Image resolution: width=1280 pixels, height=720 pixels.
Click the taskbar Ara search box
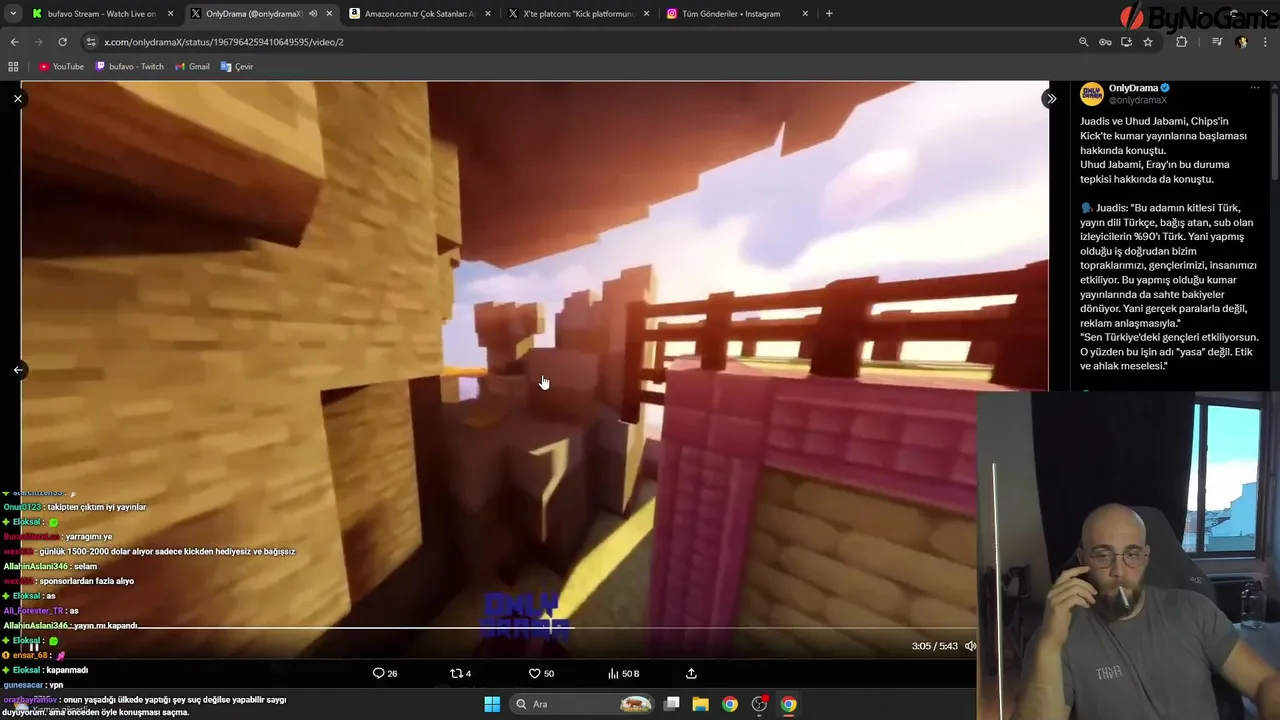(582, 704)
